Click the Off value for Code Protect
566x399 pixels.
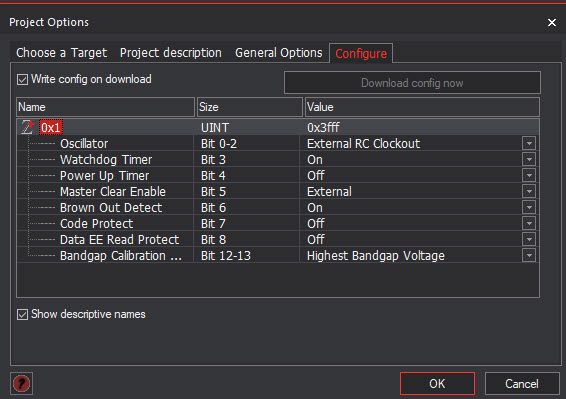click(316, 224)
